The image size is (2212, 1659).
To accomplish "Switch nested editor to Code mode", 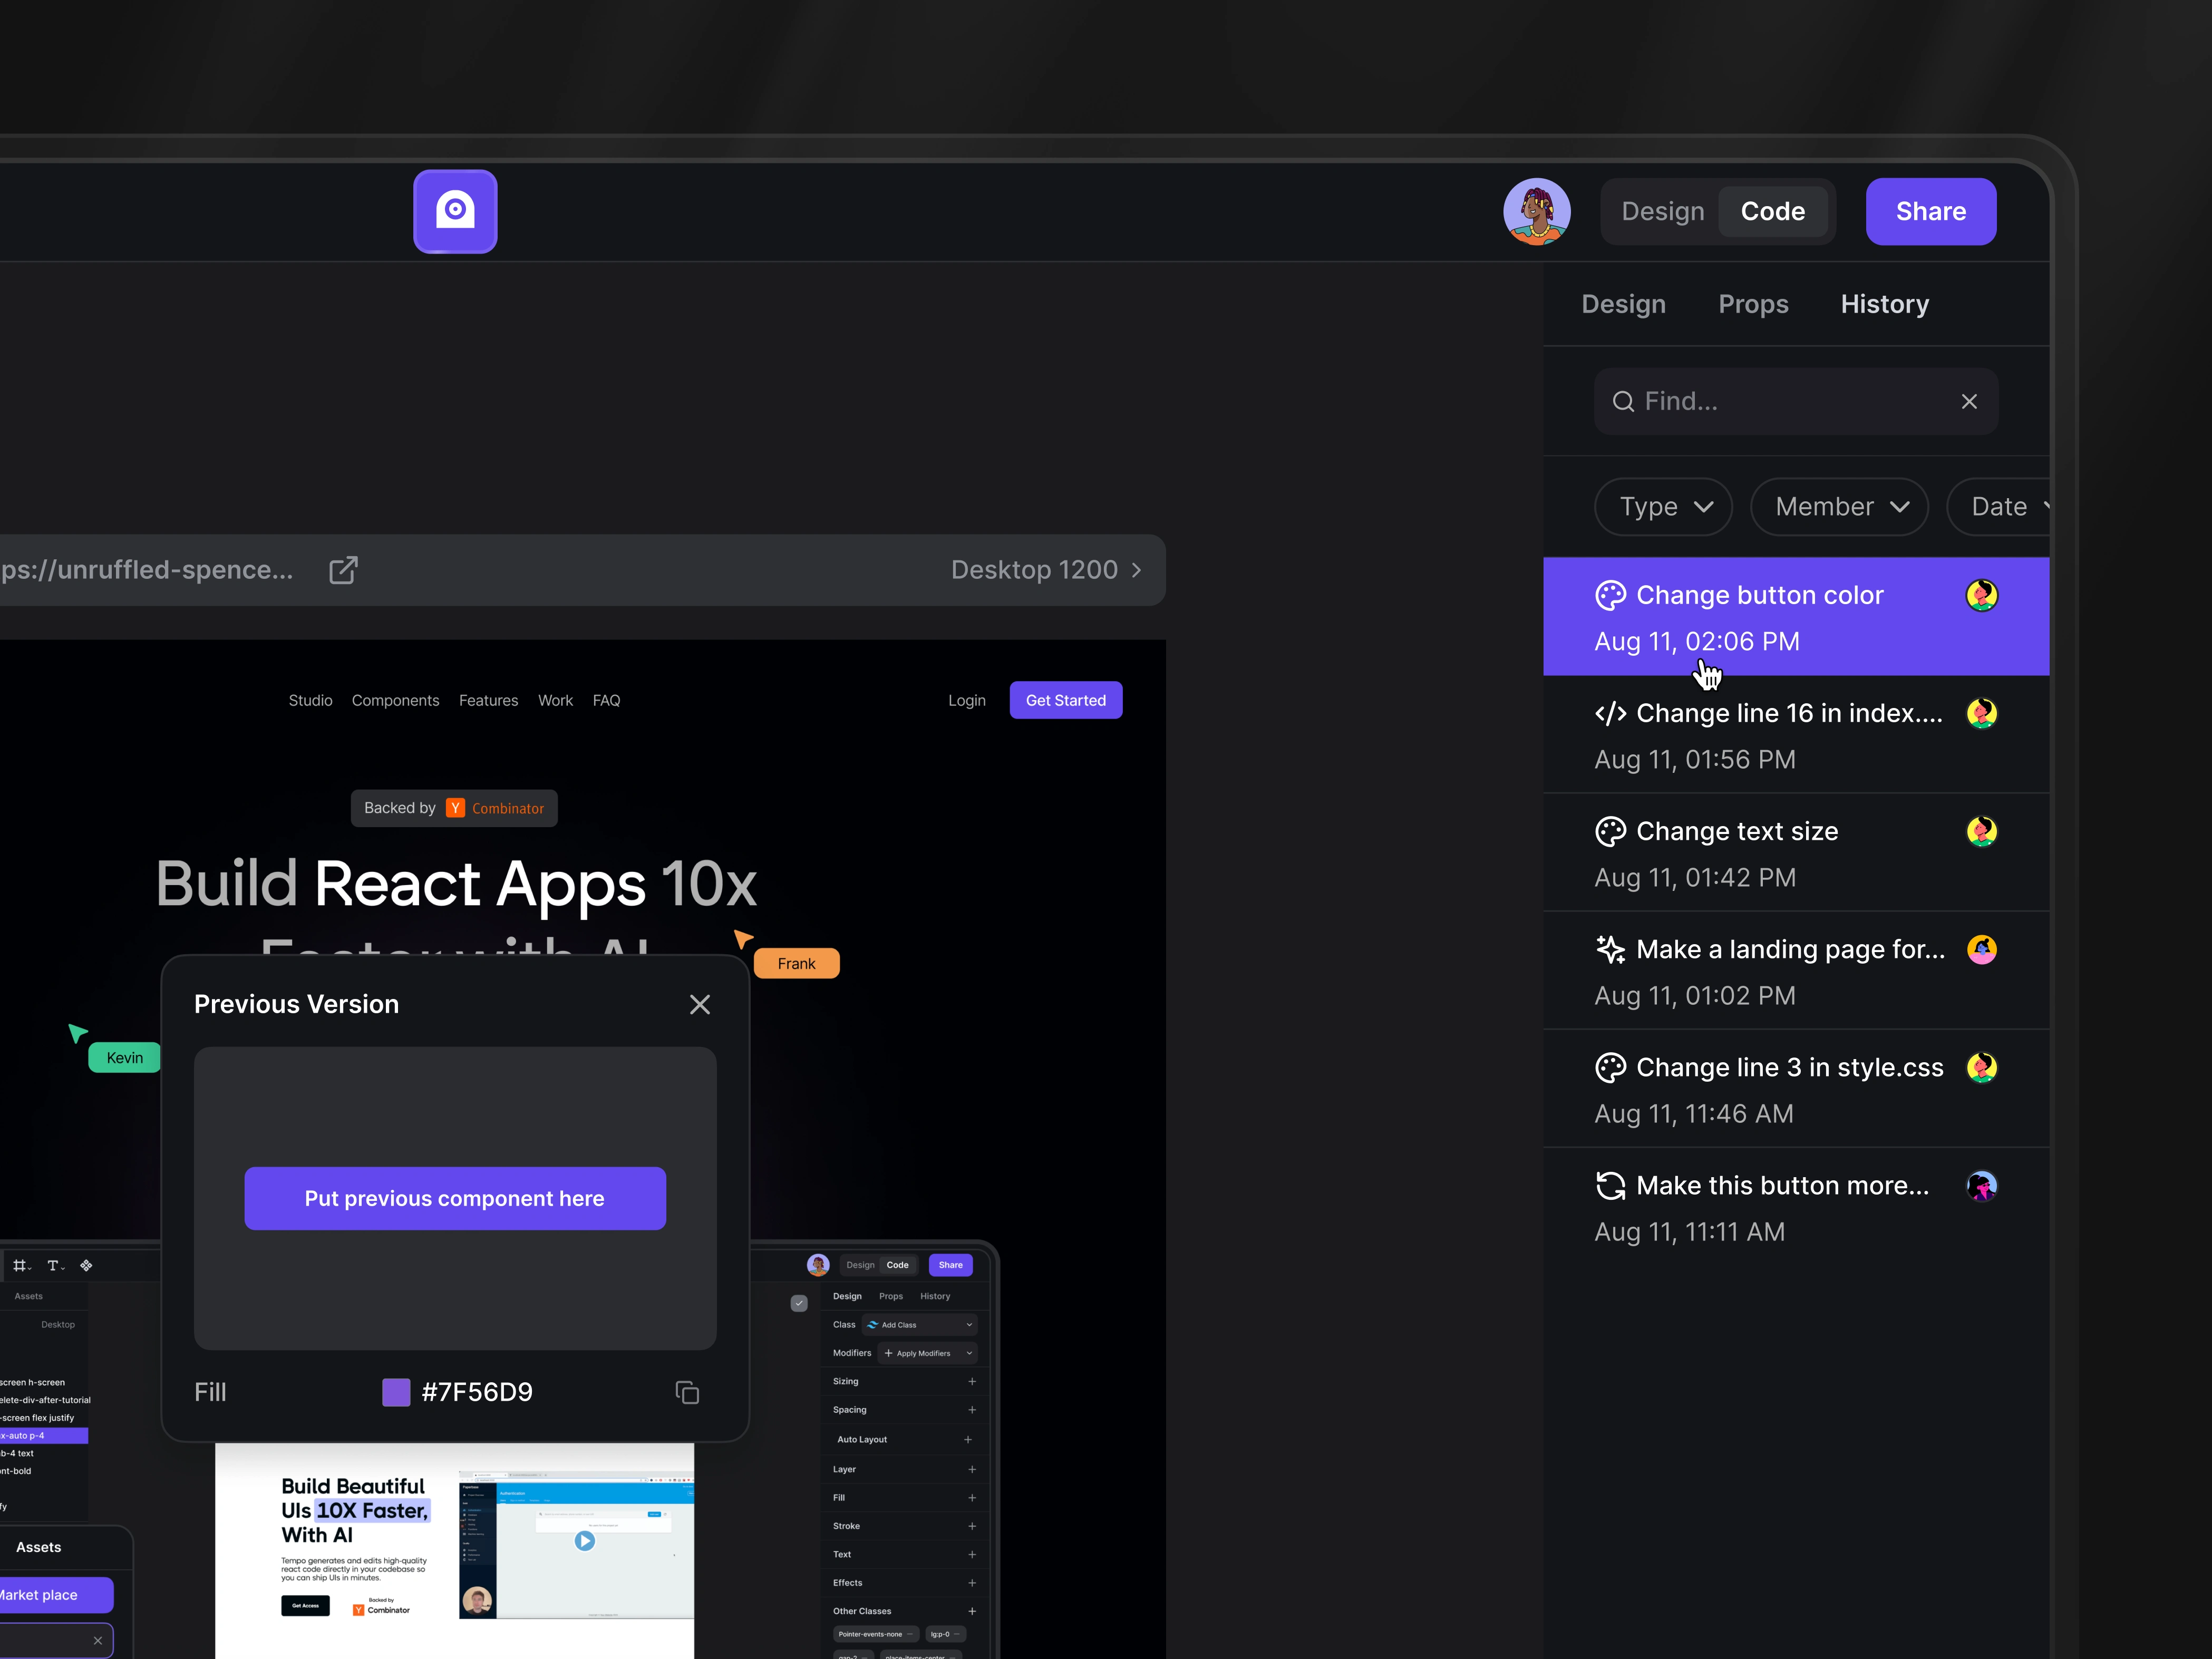I will coord(897,1265).
